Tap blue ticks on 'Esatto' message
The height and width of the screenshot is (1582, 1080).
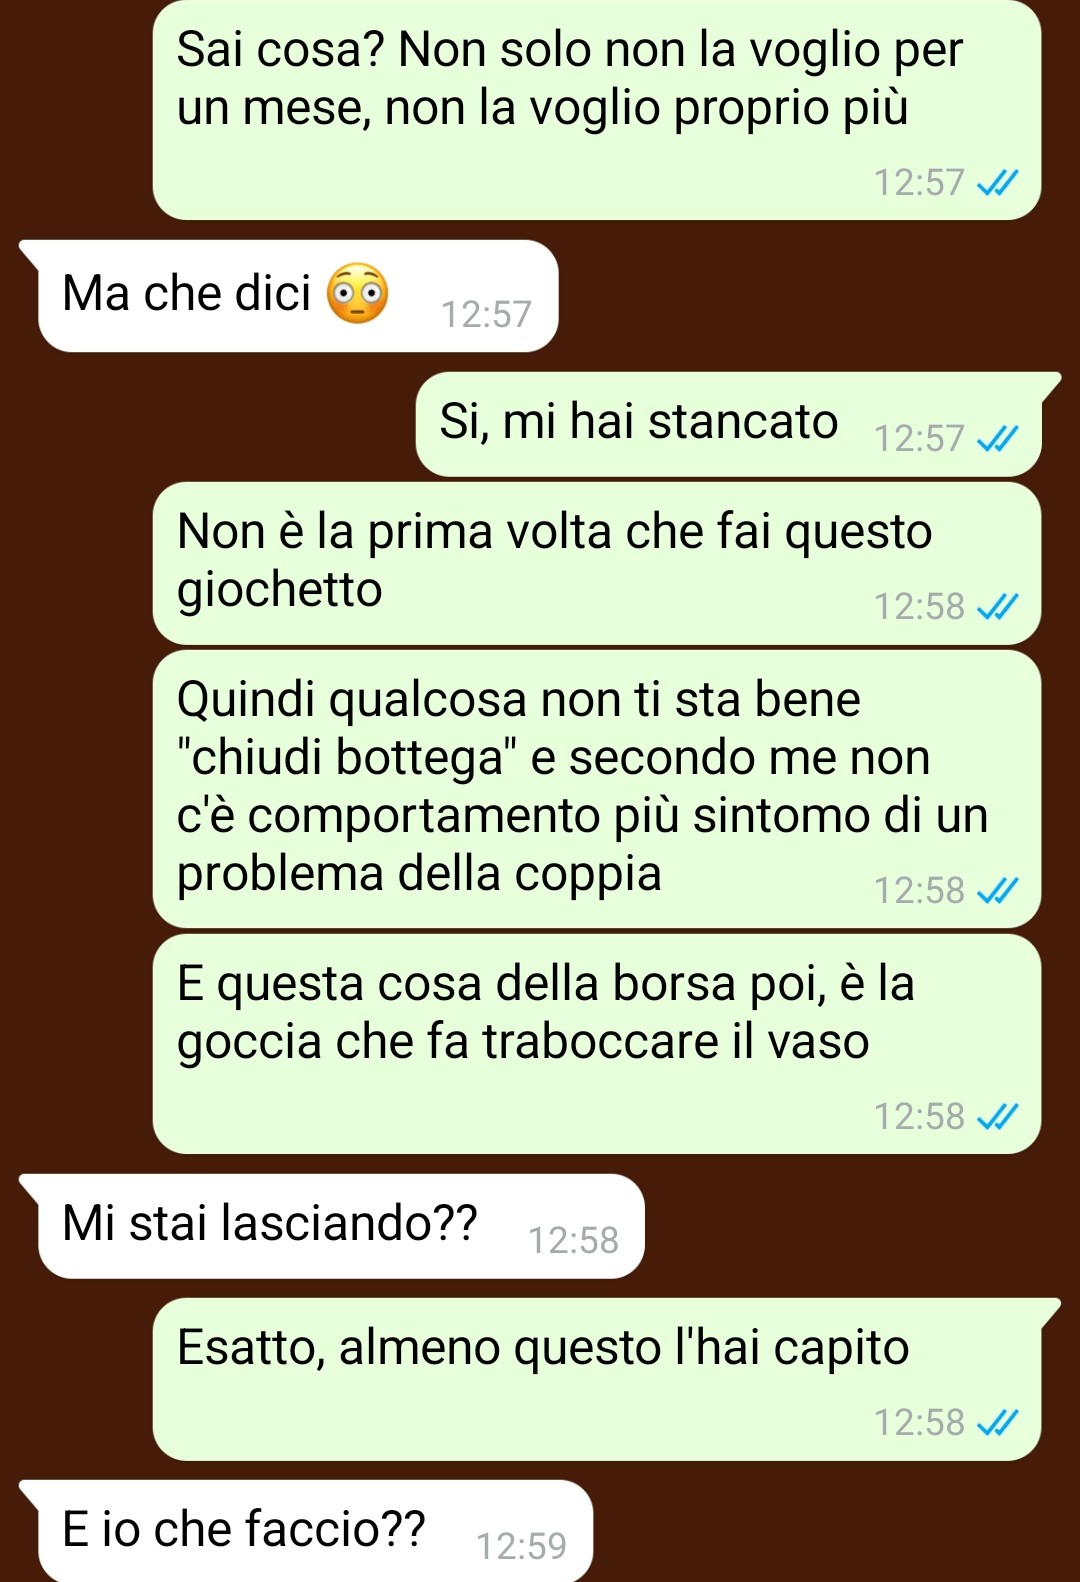[997, 1422]
